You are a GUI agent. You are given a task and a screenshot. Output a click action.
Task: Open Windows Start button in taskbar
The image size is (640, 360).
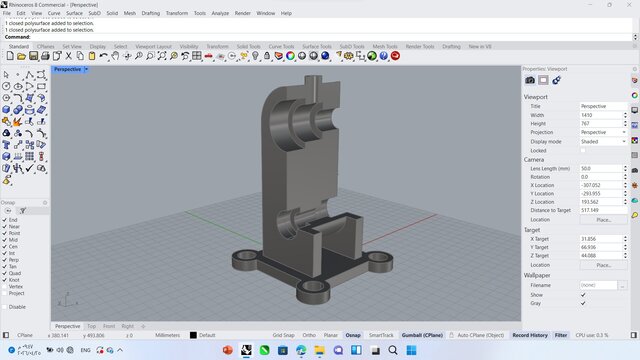pos(411,350)
